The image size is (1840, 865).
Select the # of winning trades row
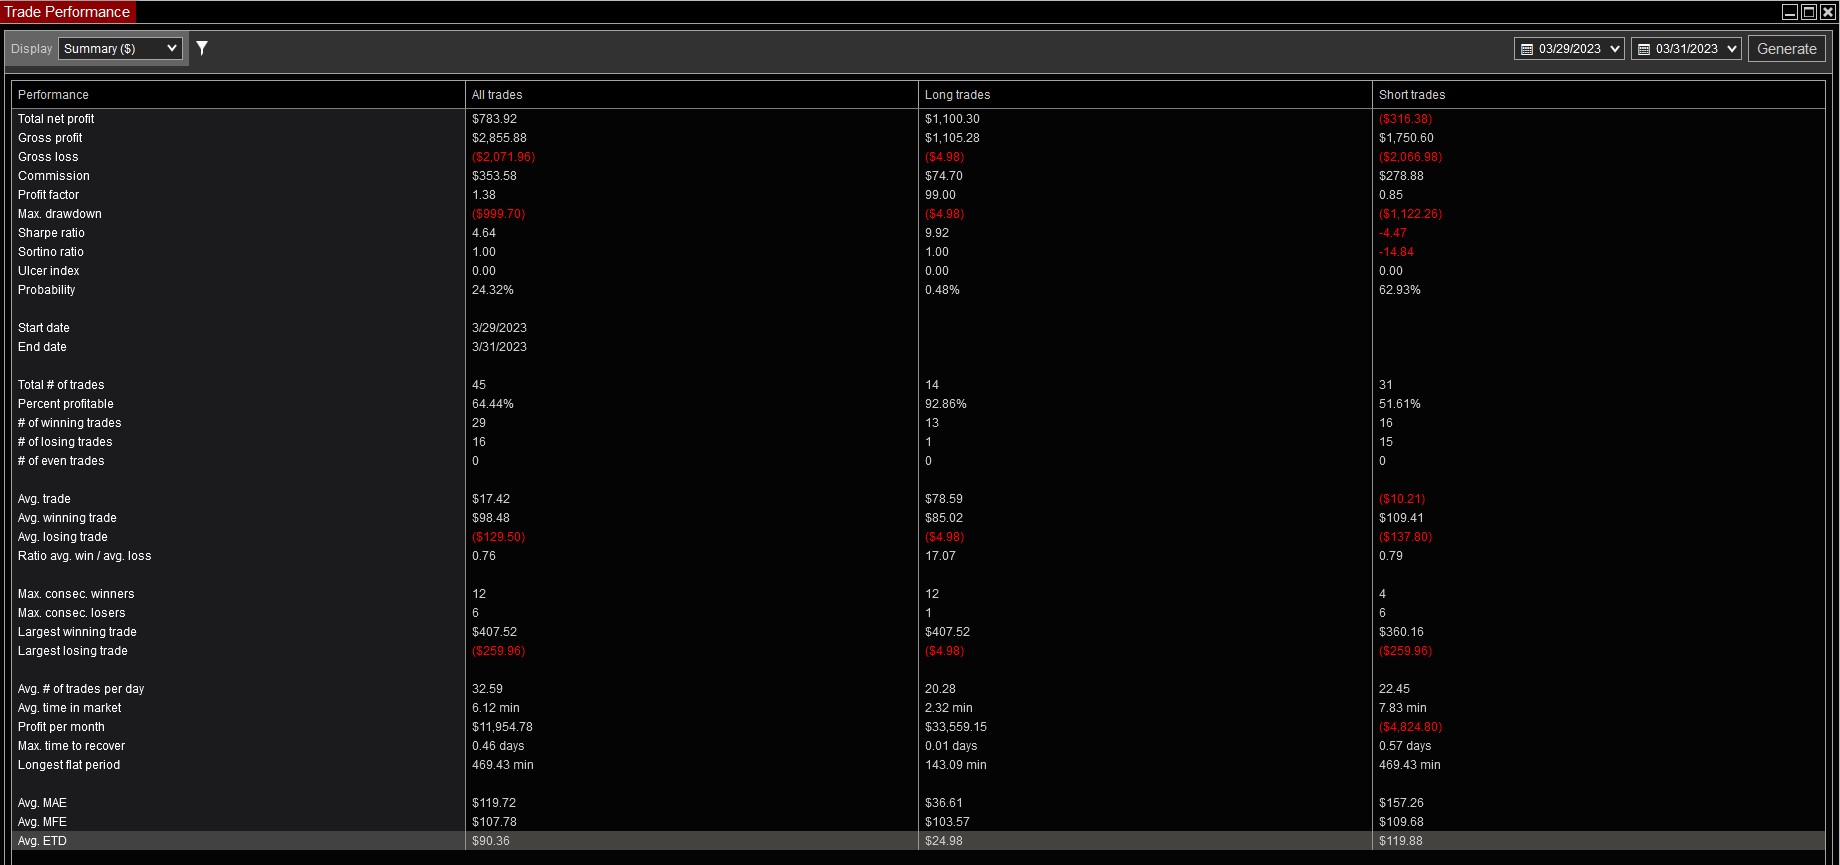tap(918, 423)
